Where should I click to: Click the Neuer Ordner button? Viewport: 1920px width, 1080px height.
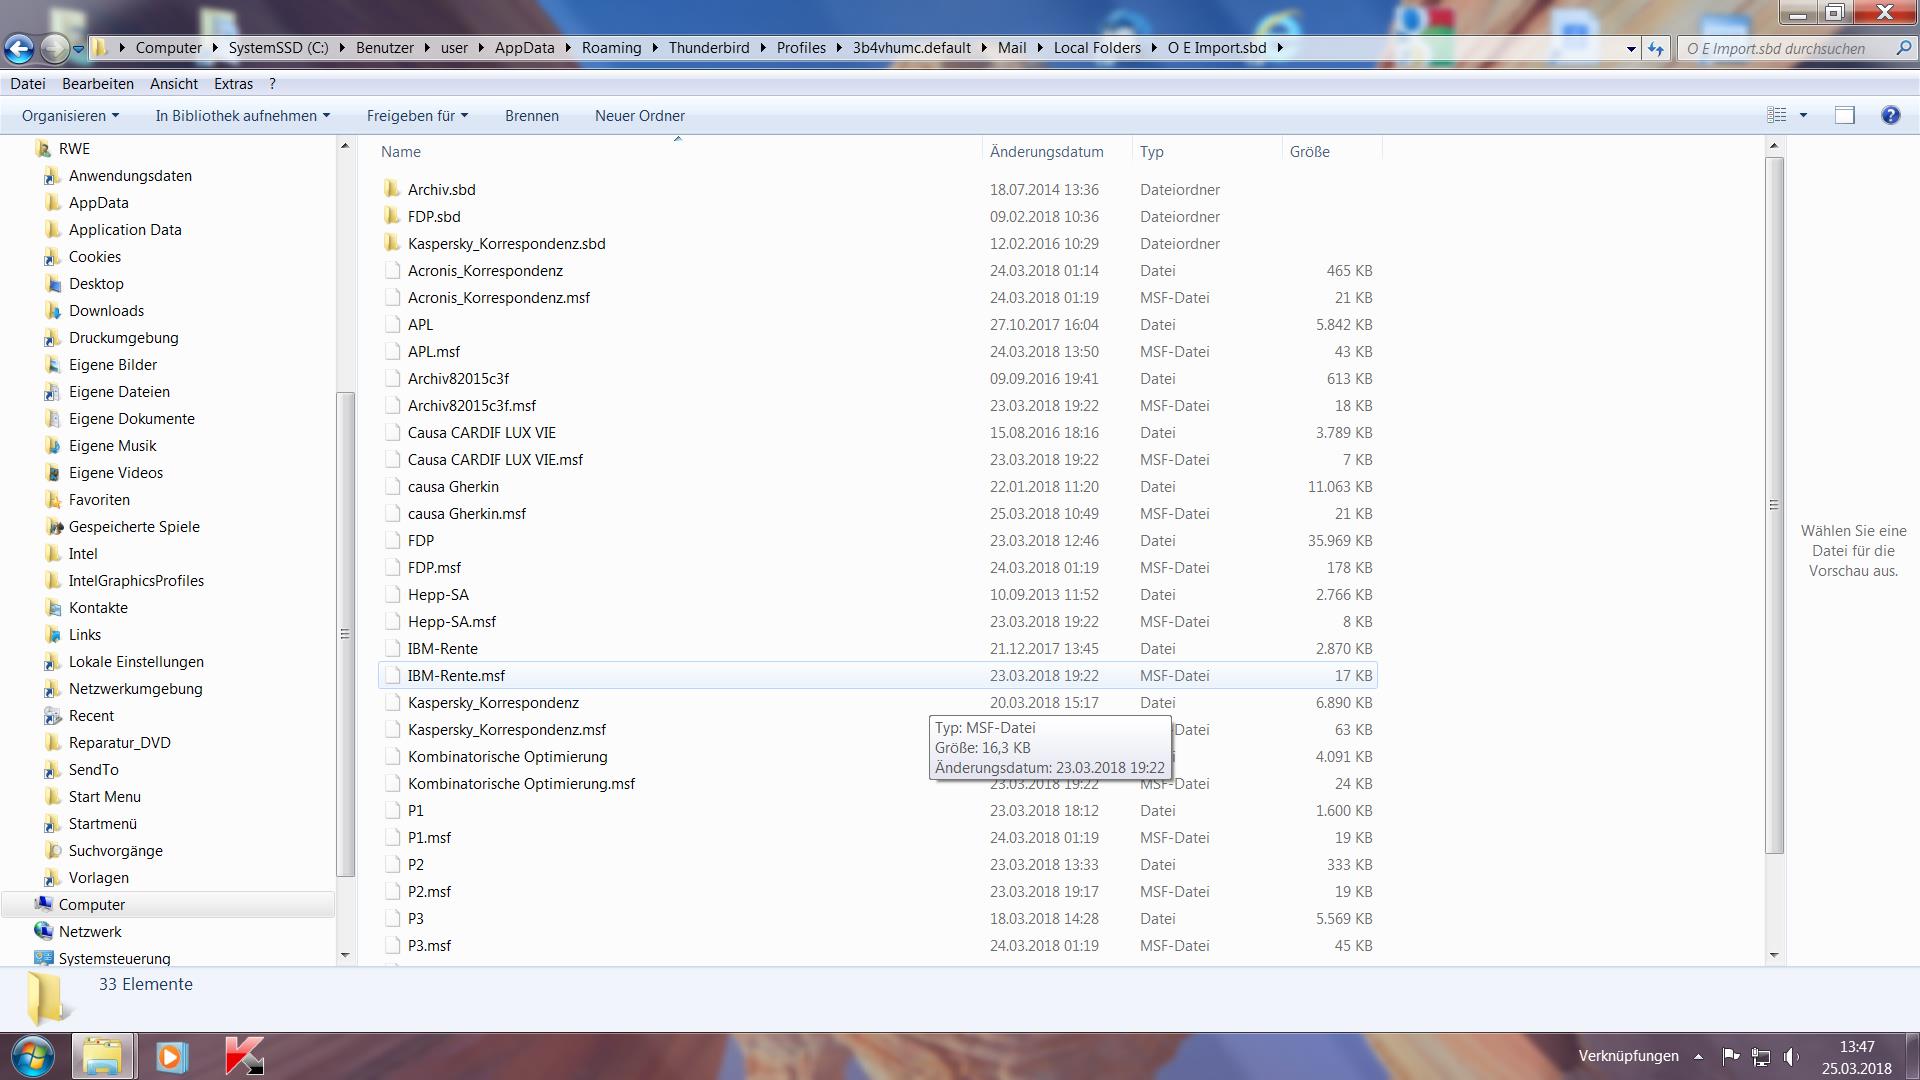tap(640, 115)
